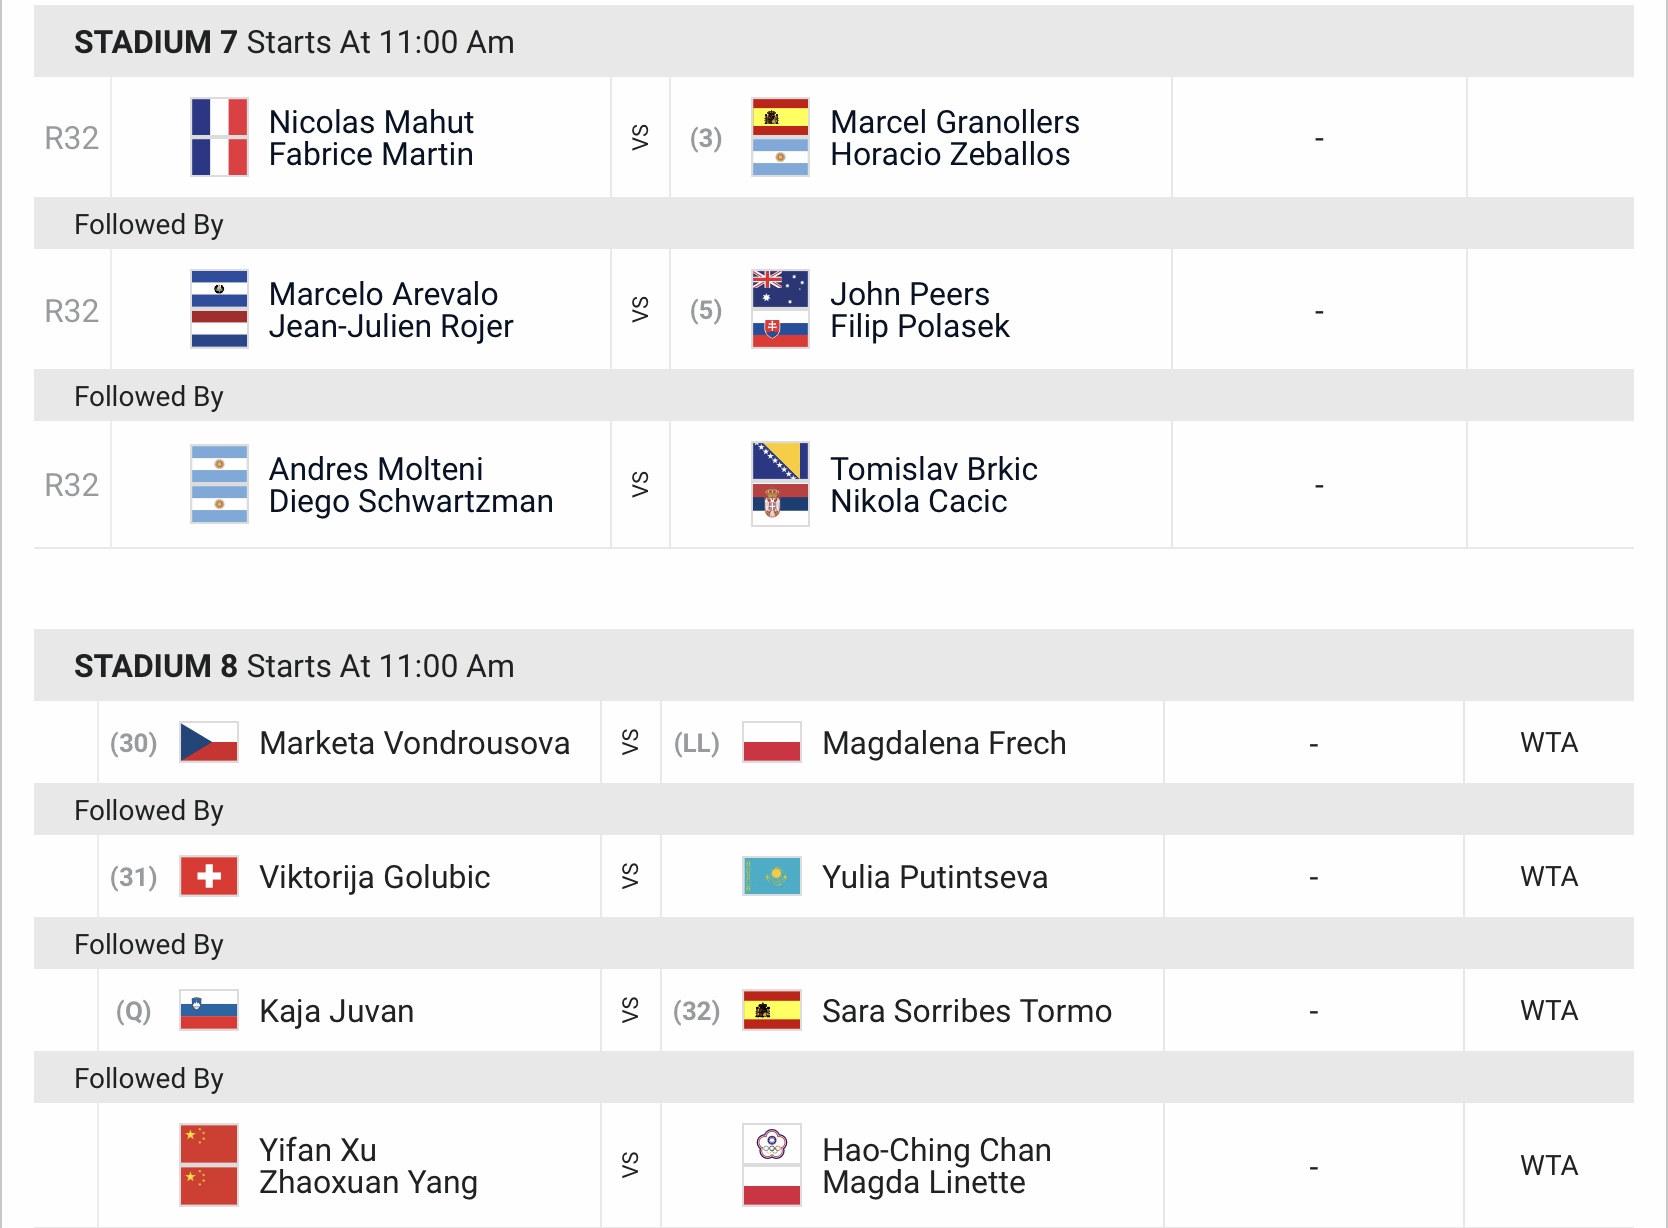
Task: Click the Polish flag beside Magdalena Frech
Action: (772, 742)
